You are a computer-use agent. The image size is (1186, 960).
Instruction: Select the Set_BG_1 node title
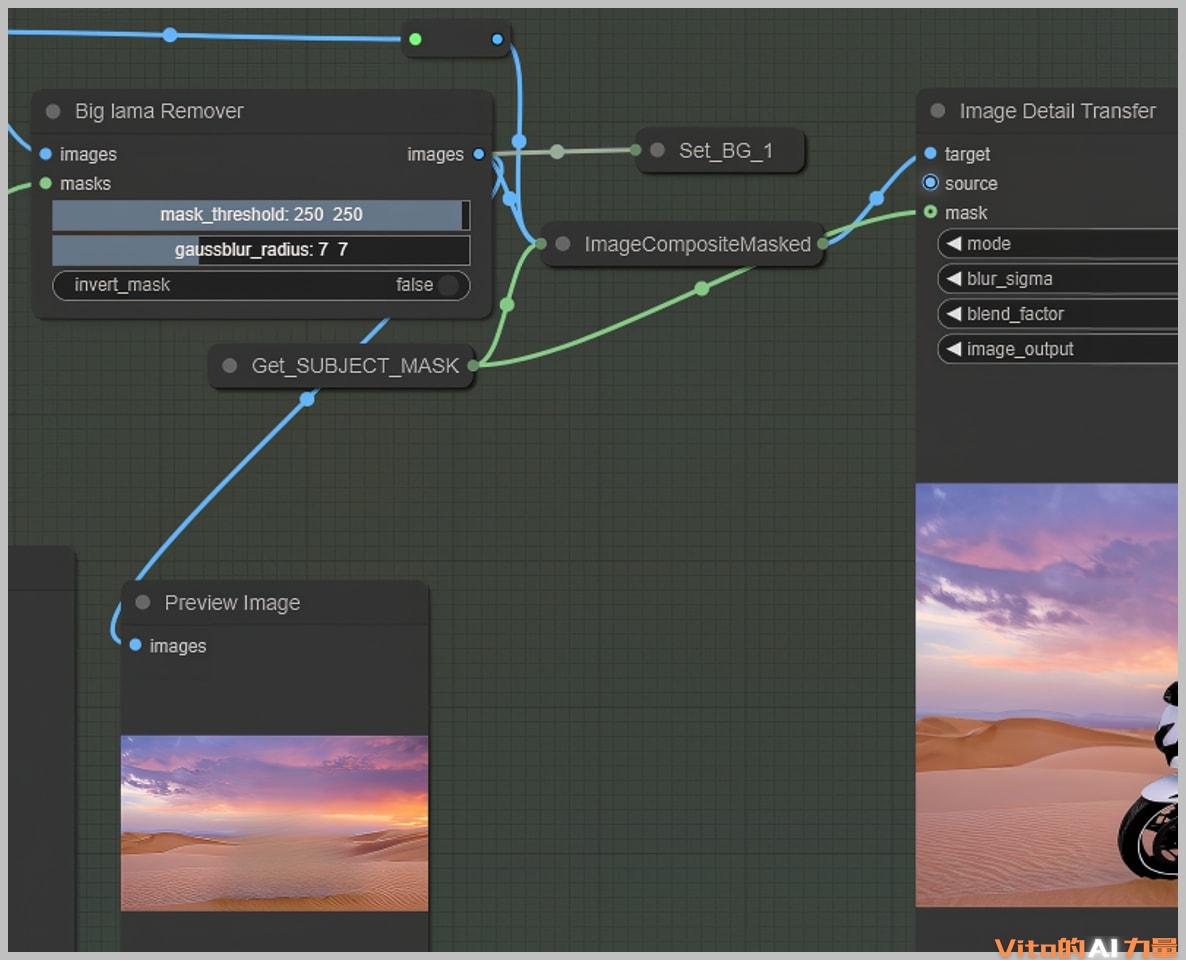pyautogui.click(x=725, y=151)
